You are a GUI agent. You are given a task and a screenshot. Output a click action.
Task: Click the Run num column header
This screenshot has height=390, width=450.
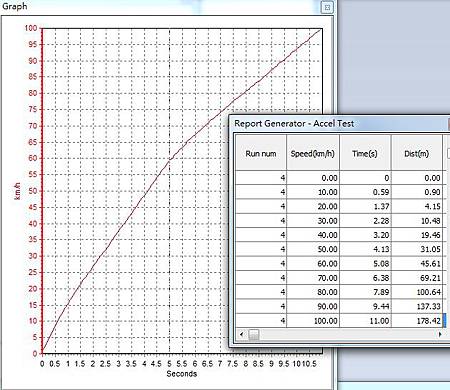261,153
